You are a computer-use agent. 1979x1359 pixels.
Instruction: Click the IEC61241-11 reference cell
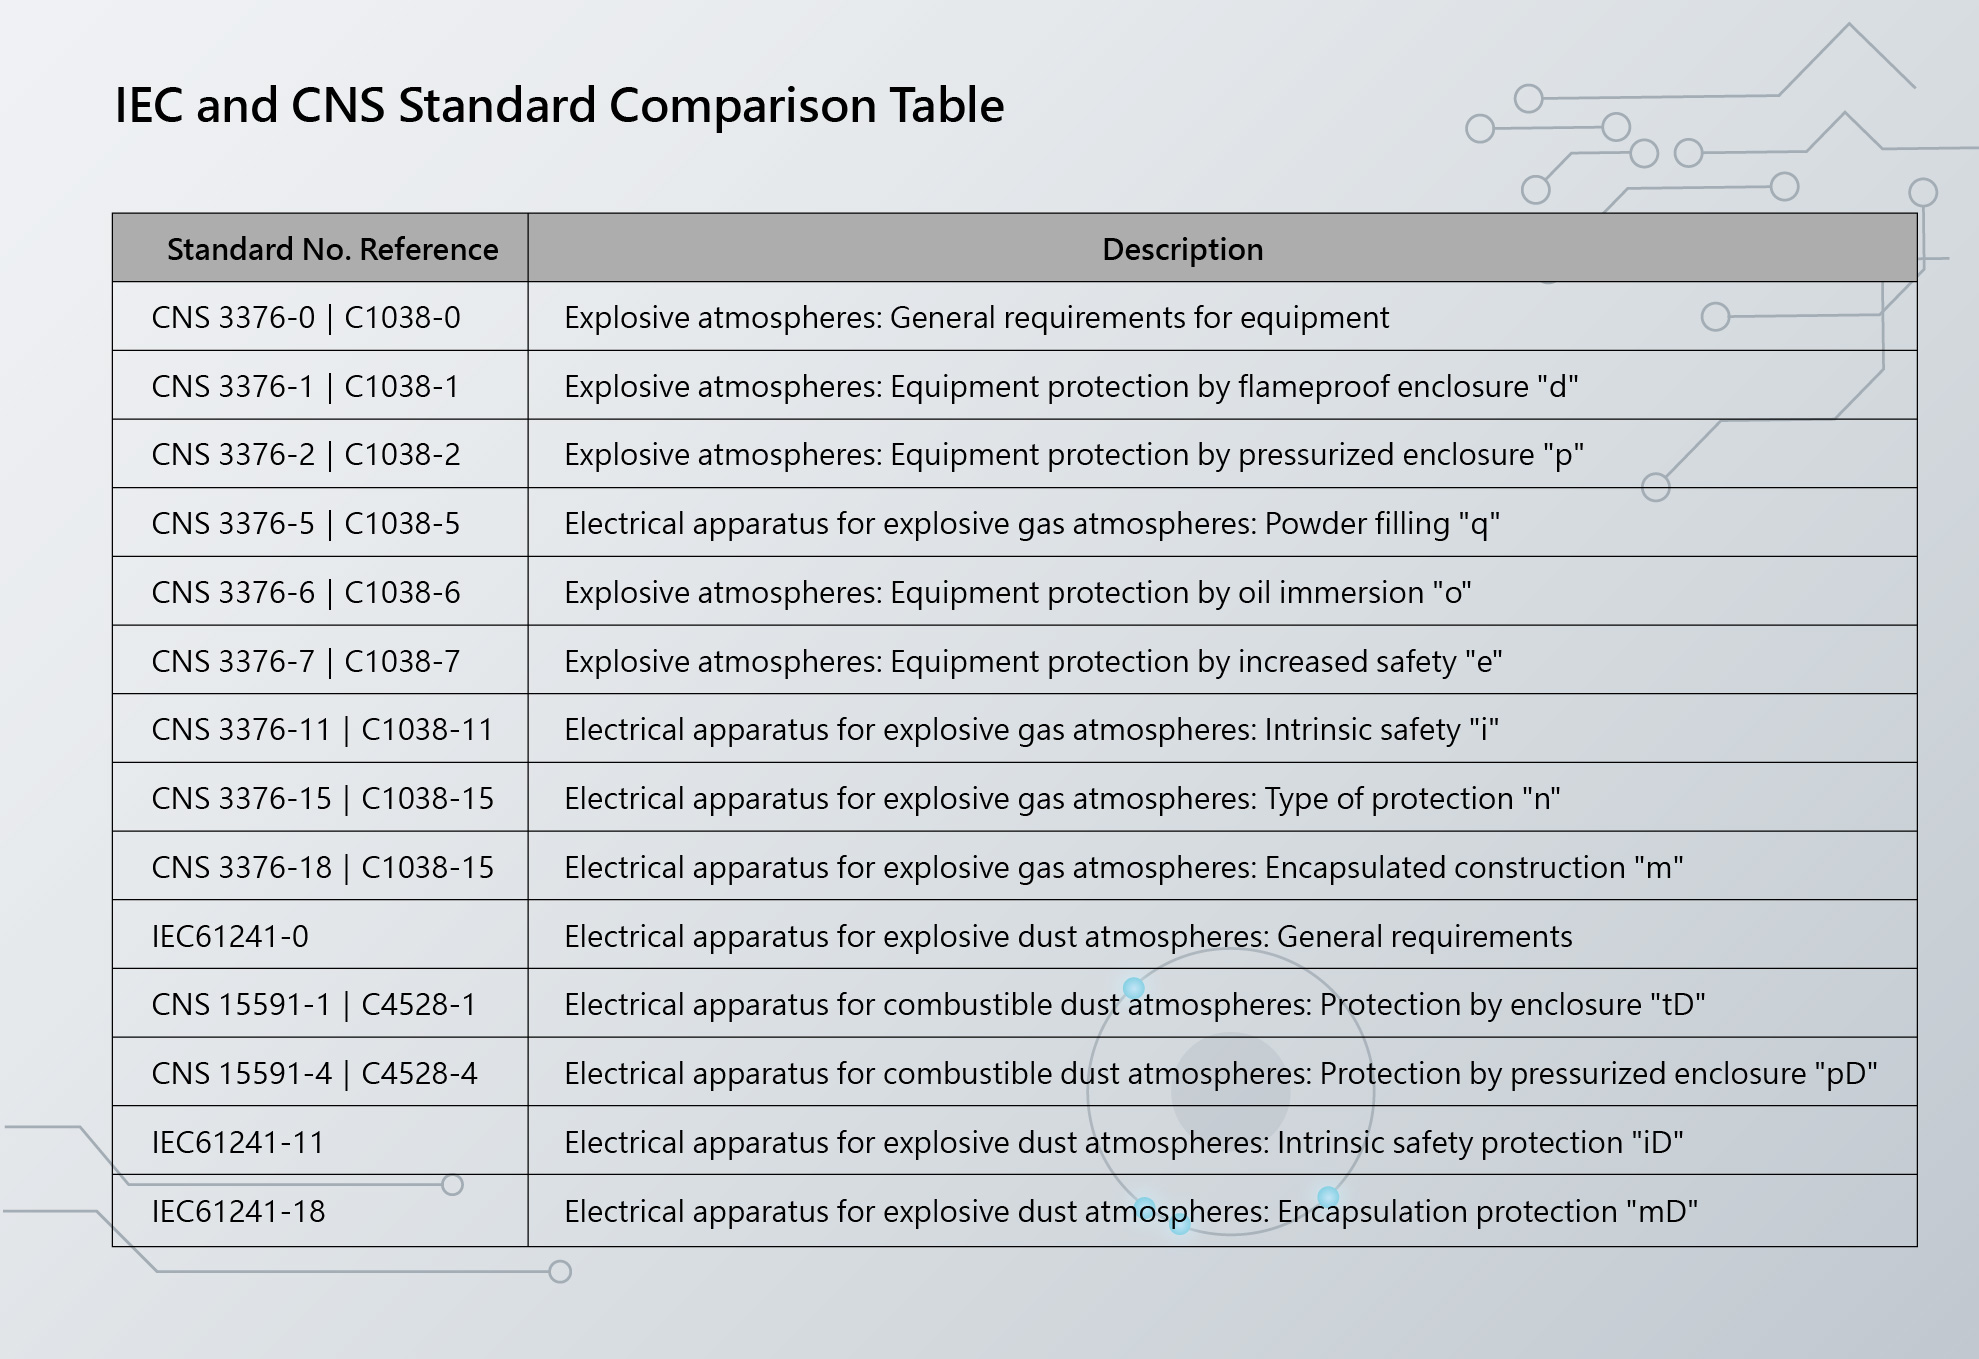tap(238, 1143)
